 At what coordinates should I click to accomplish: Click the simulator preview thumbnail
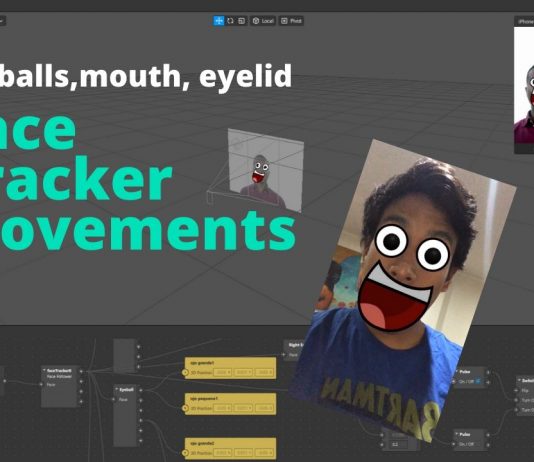coord(524,85)
